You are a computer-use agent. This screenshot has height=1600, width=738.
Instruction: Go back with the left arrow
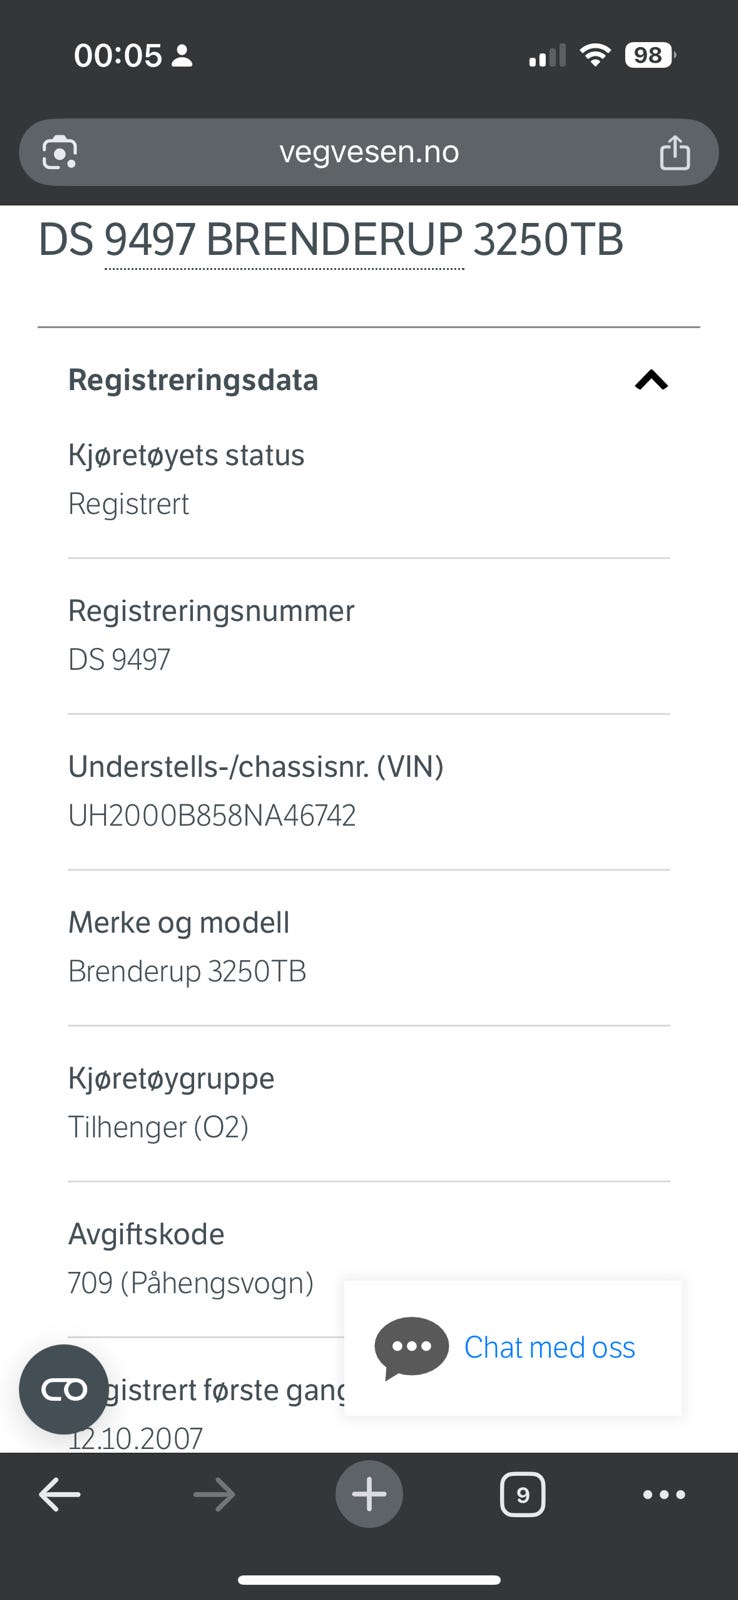coord(60,1495)
